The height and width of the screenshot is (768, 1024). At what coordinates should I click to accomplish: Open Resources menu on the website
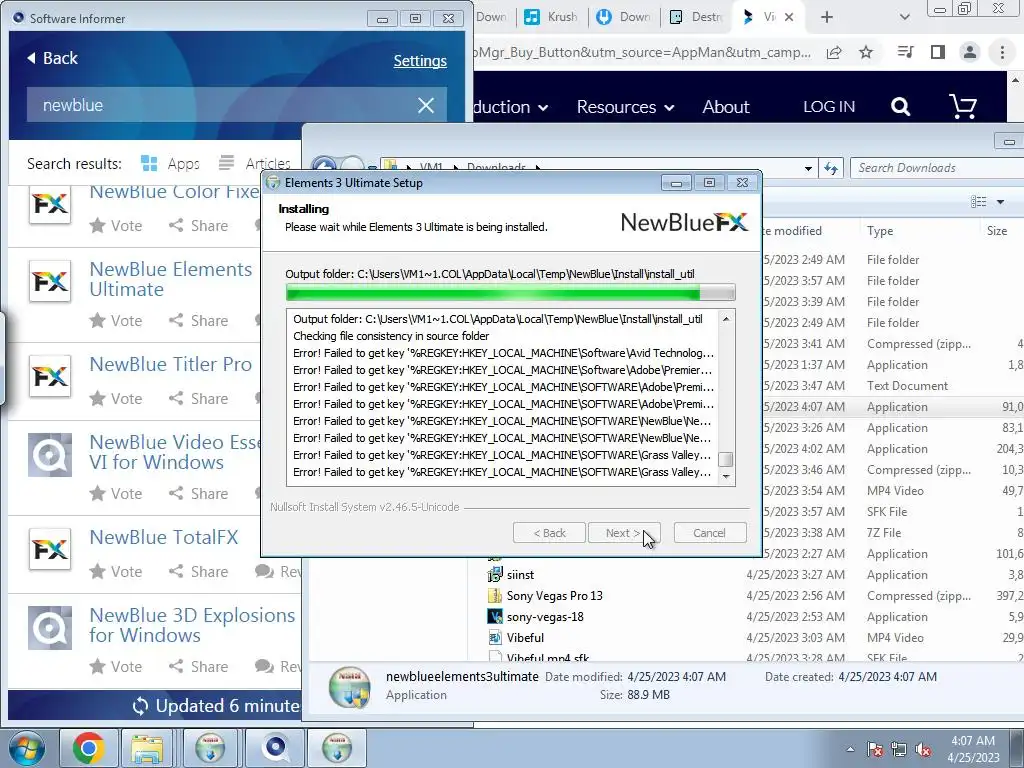[625, 106]
